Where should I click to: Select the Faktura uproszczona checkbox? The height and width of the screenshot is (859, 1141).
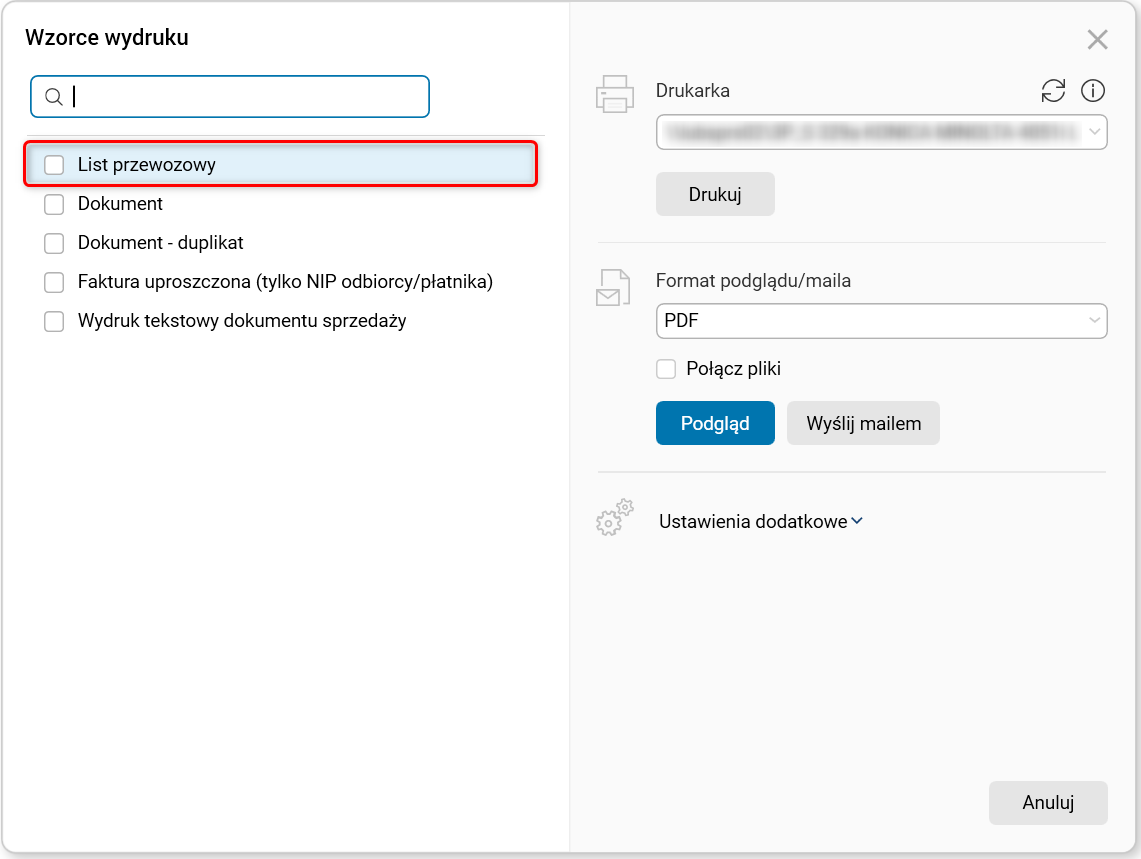coord(54,283)
